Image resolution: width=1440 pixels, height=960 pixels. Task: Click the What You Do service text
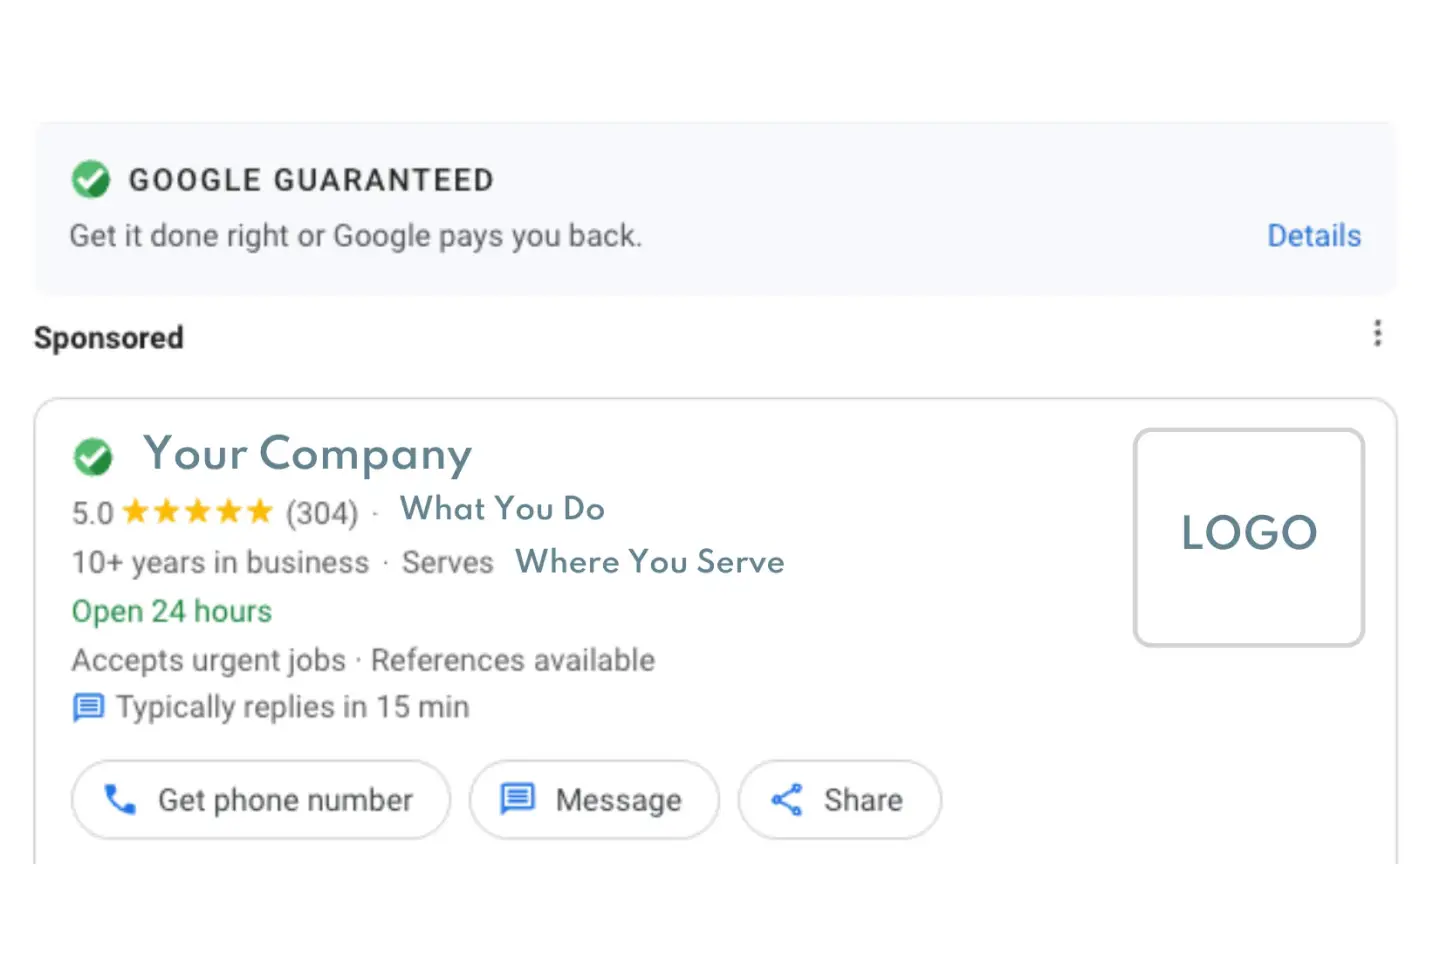tap(502, 509)
